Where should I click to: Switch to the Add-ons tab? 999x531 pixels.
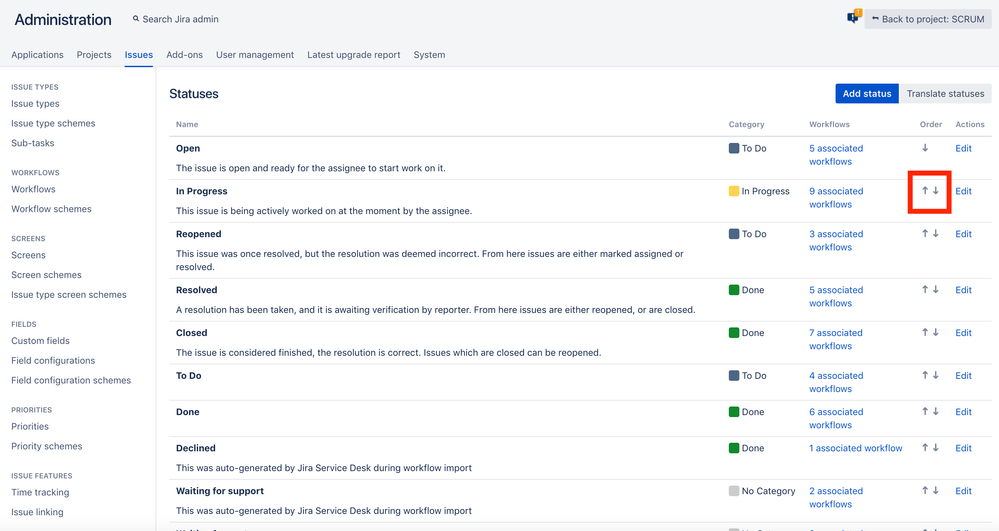184,55
